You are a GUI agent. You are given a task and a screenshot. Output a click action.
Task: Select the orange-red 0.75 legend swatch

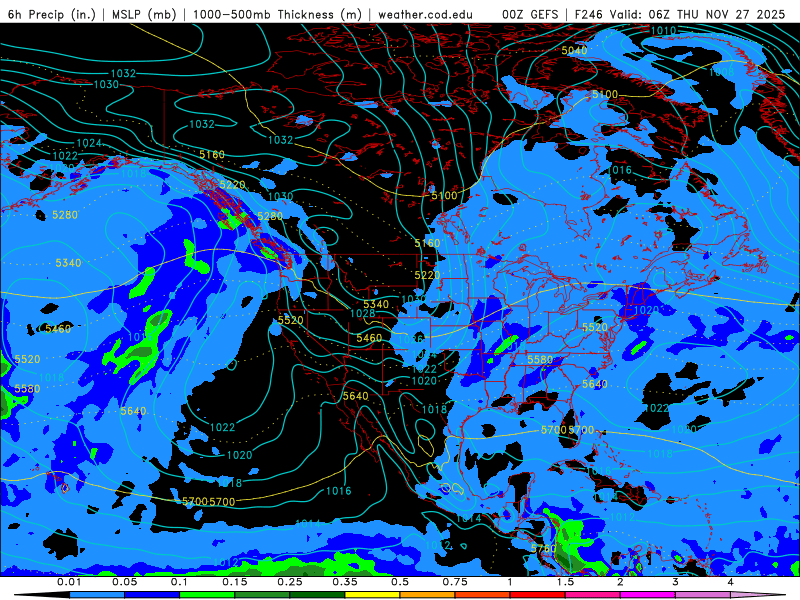point(483,595)
